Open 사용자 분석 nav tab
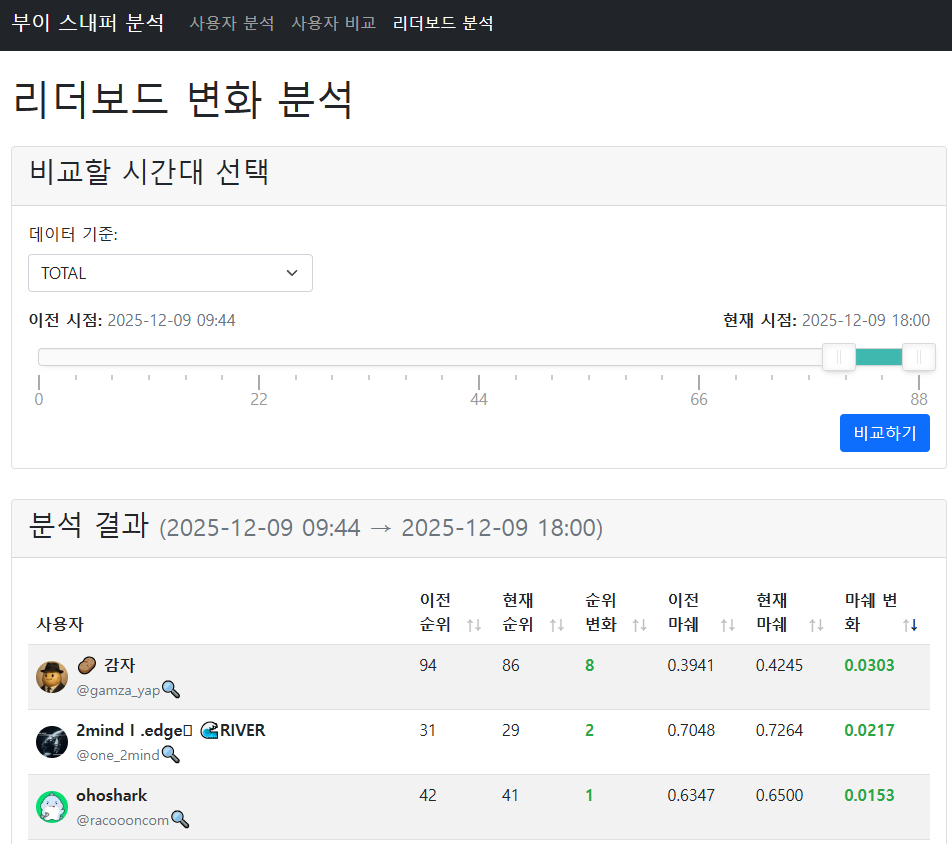This screenshot has width=952, height=844. pyautogui.click(x=232, y=23)
